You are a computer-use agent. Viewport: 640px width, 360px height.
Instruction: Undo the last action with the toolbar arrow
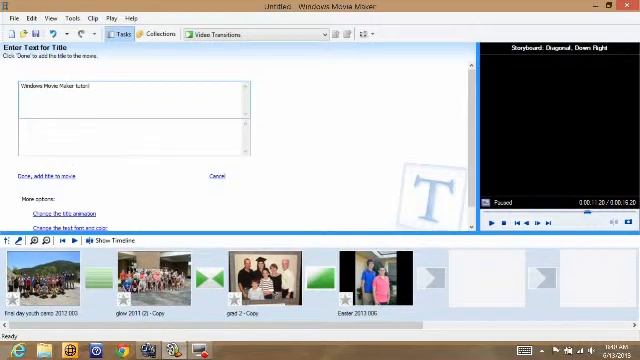coord(53,34)
